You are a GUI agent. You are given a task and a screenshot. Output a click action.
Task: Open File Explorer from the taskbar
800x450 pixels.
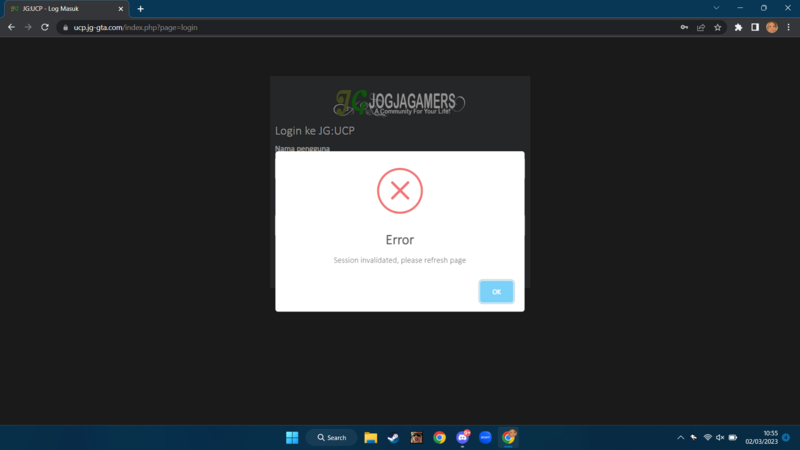370,437
